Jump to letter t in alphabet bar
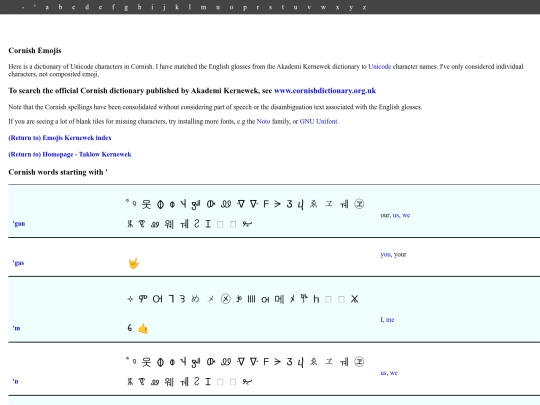 tap(283, 7)
